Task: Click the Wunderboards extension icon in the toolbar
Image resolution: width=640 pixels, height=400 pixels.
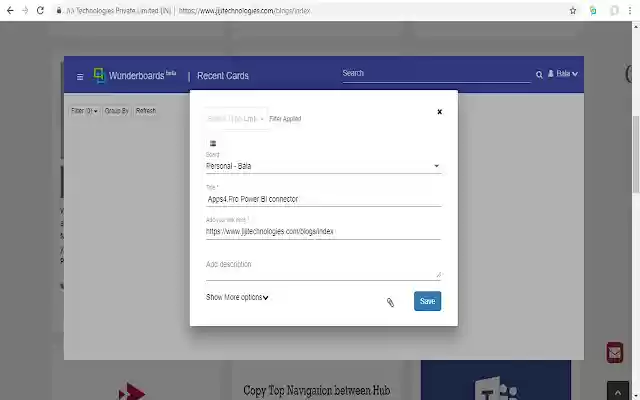Action: coord(593,11)
